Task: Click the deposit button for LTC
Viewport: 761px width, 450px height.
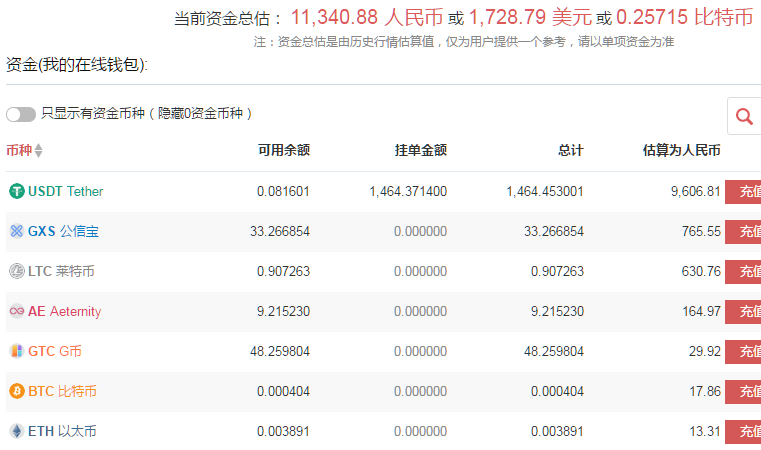Action: [x=743, y=271]
